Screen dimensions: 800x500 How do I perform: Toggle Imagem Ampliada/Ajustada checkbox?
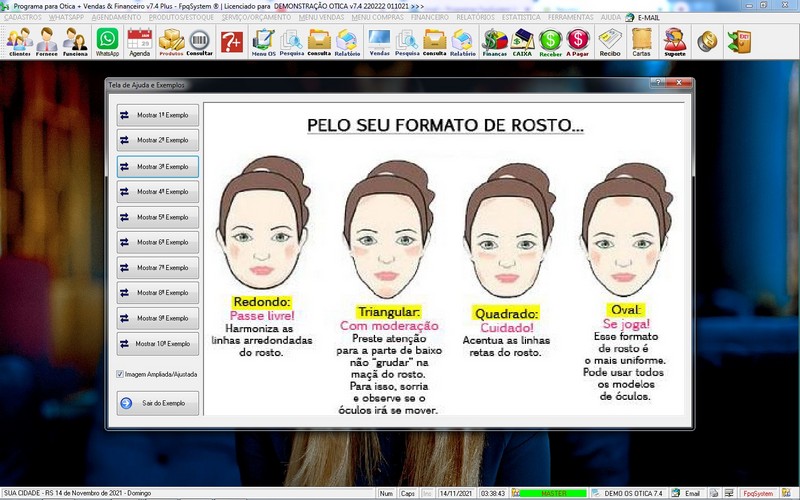[119, 374]
